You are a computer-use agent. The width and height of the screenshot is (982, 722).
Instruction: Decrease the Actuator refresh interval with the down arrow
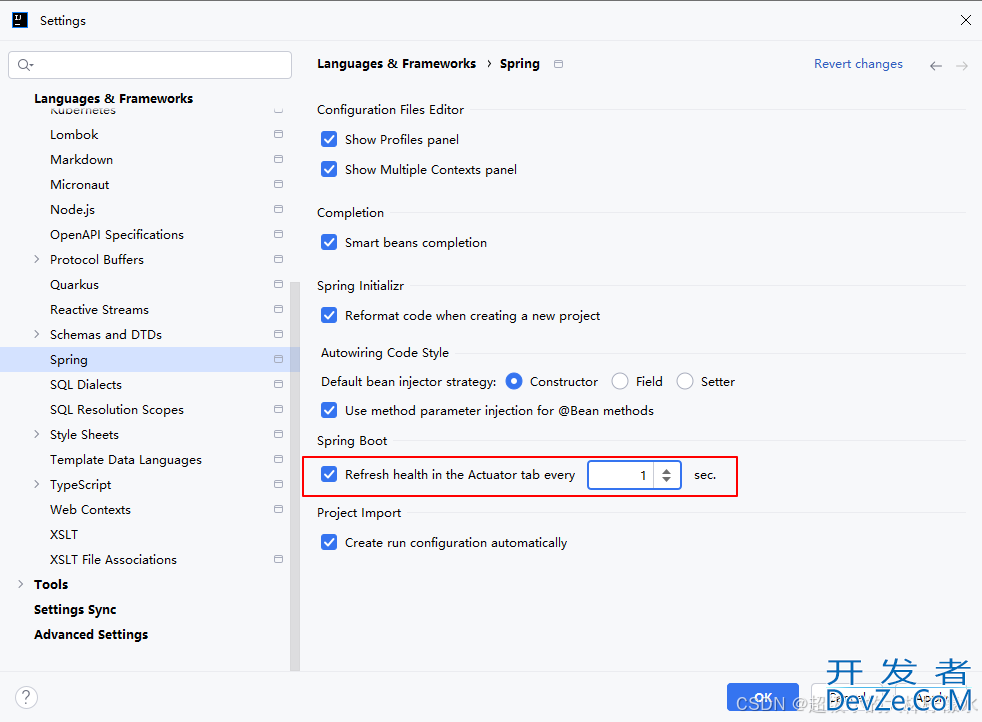666,480
